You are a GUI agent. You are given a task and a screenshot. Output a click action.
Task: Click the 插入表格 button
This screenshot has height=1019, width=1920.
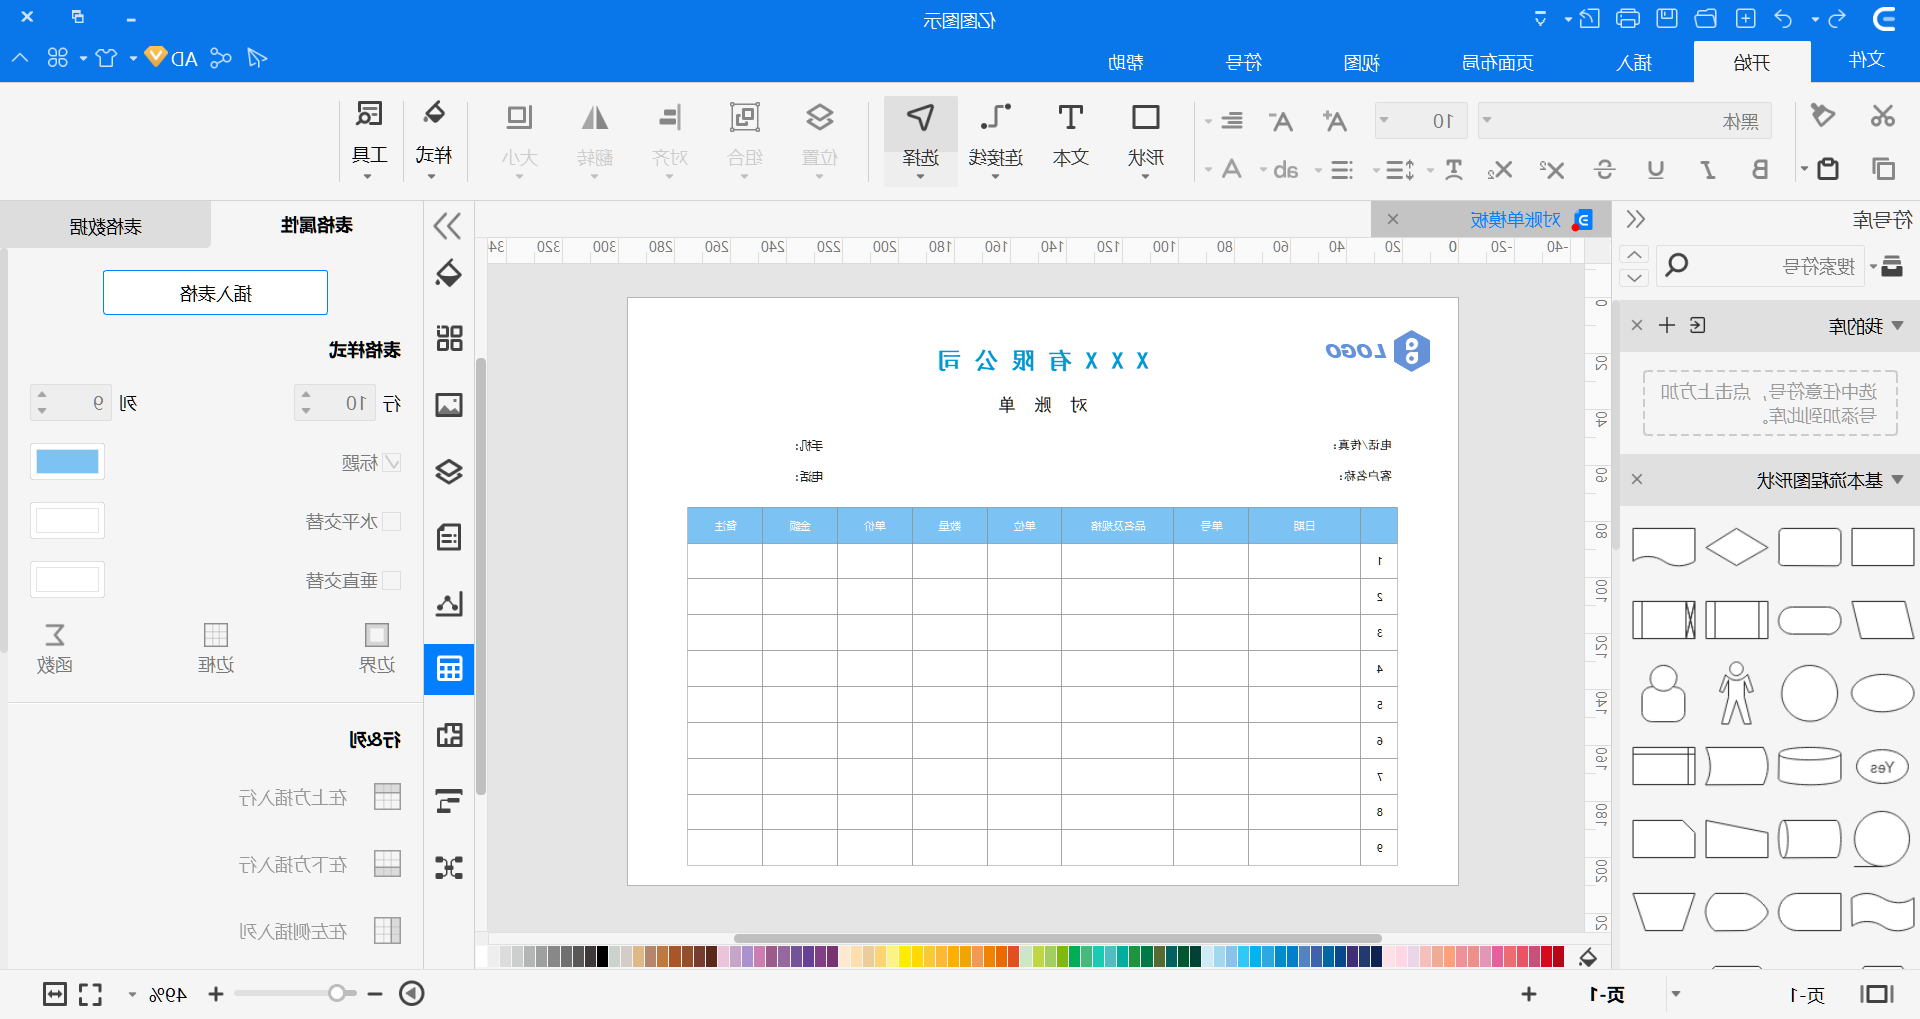(215, 293)
